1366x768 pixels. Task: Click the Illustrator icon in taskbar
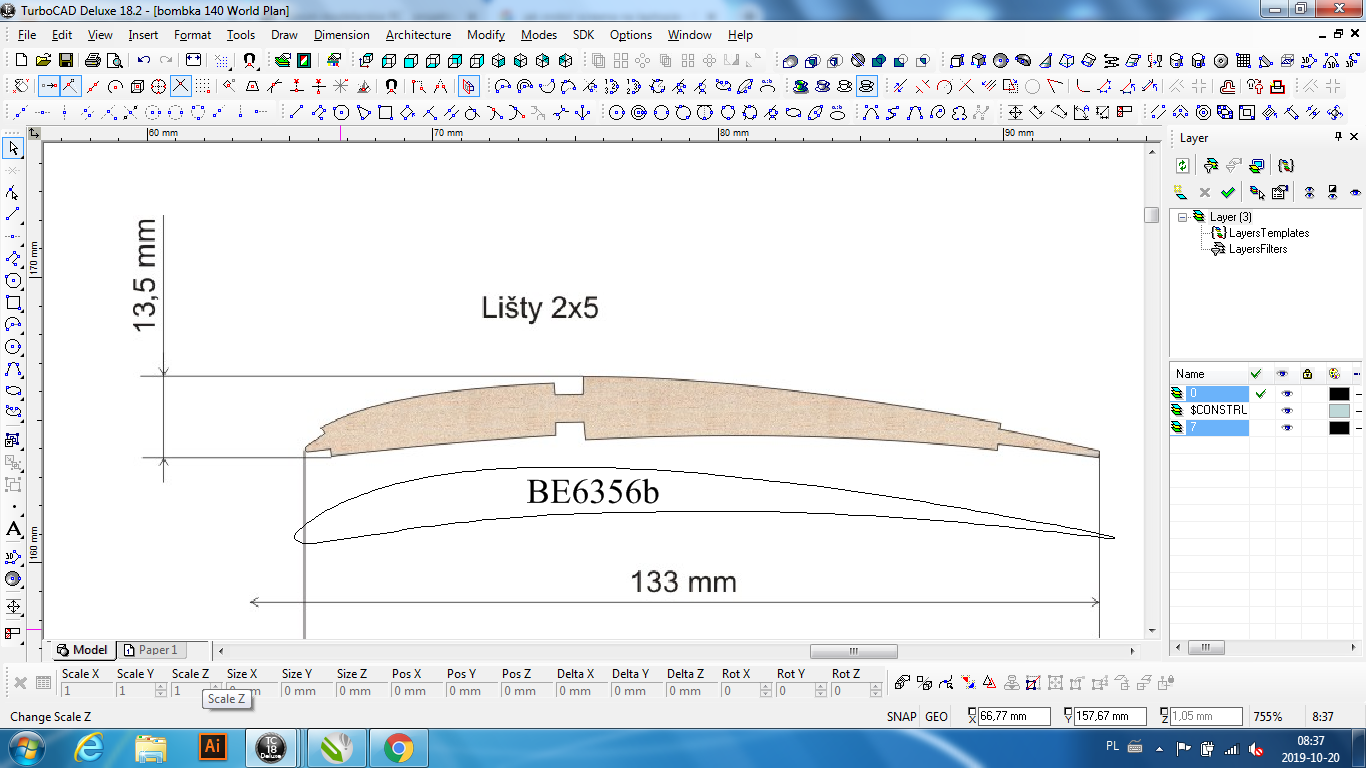212,746
